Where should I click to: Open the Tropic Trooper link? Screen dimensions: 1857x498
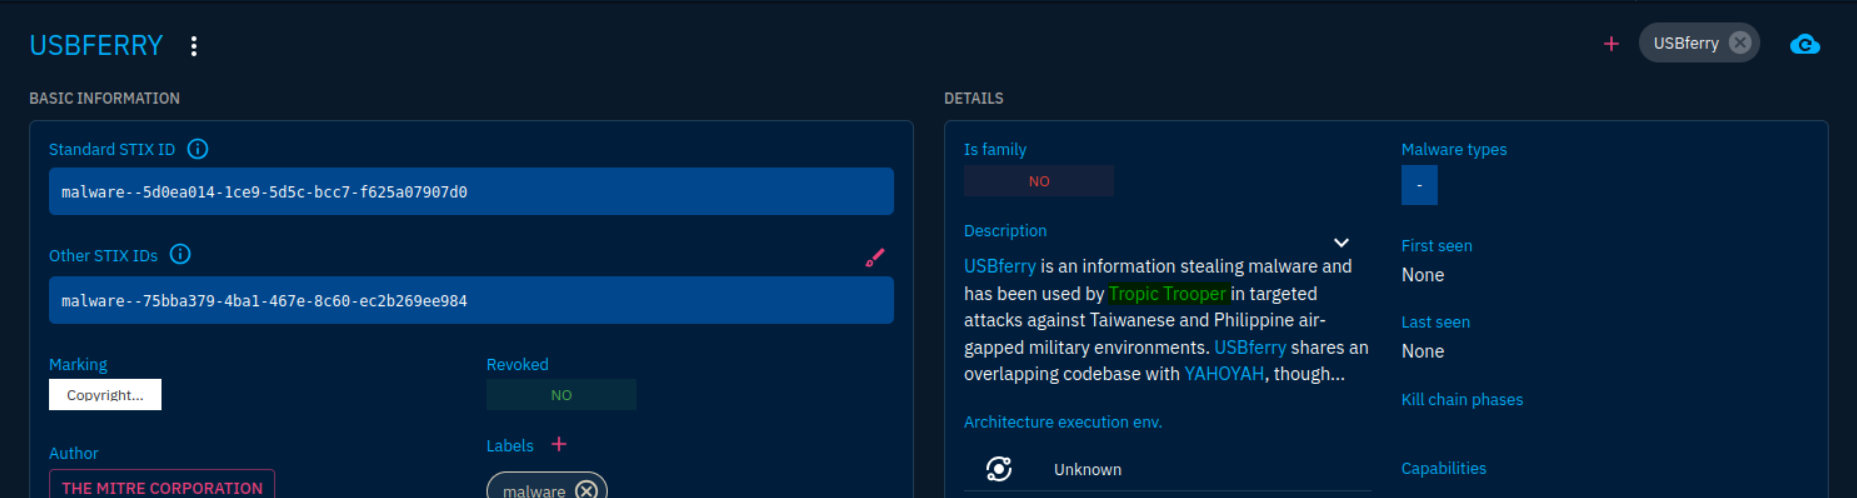[1167, 293]
